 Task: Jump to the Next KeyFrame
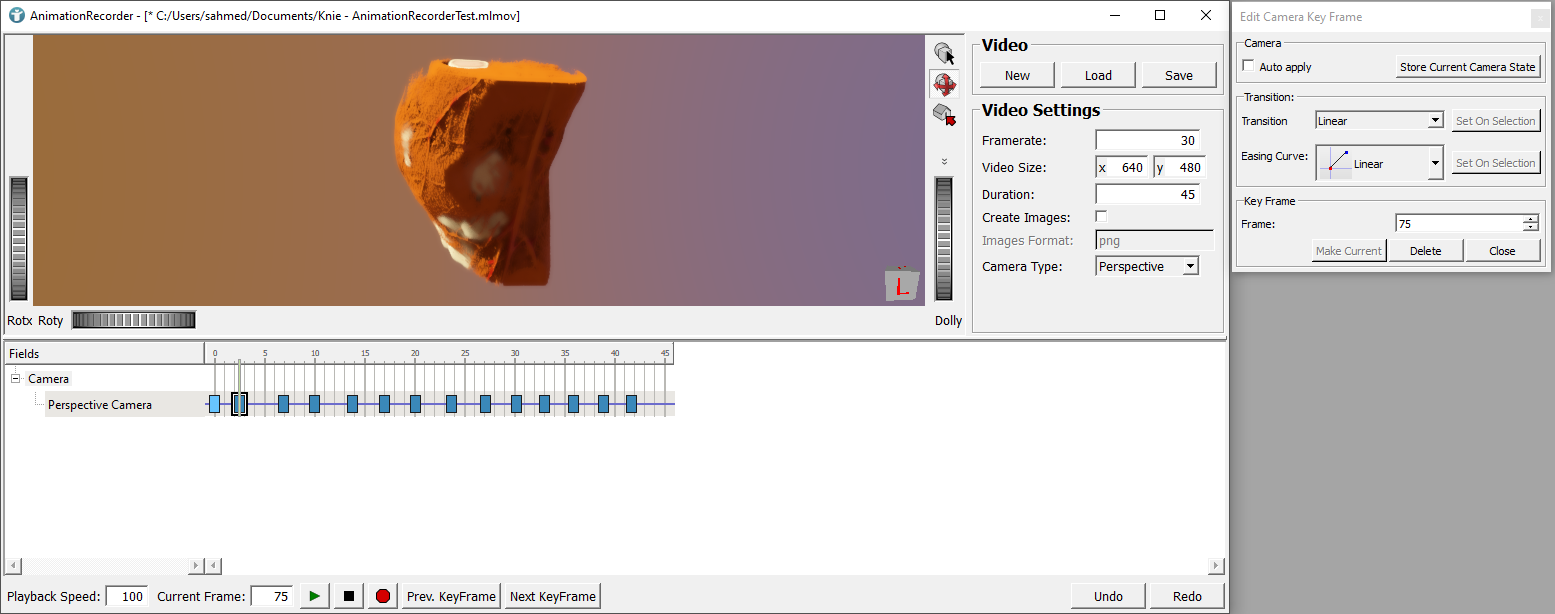tap(551, 595)
